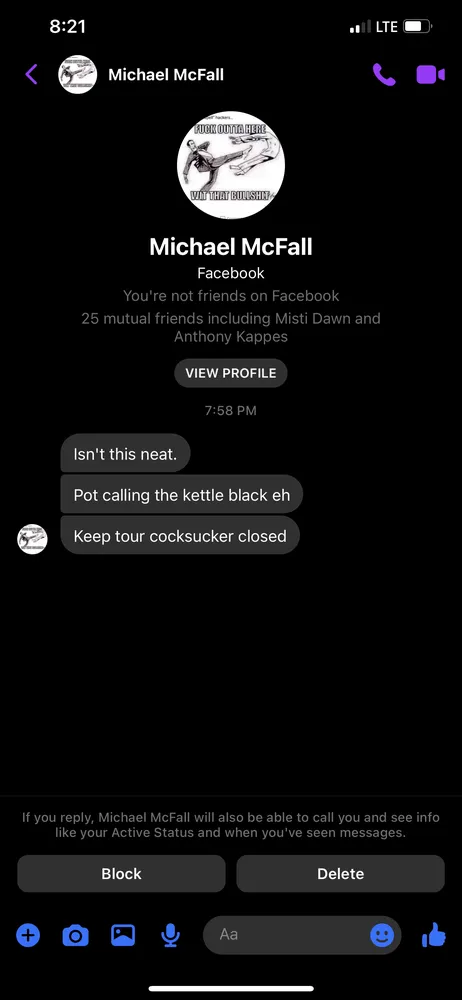Tap the purple back arrow
Image resolution: width=462 pixels, height=1000 pixels.
pyautogui.click(x=31, y=74)
